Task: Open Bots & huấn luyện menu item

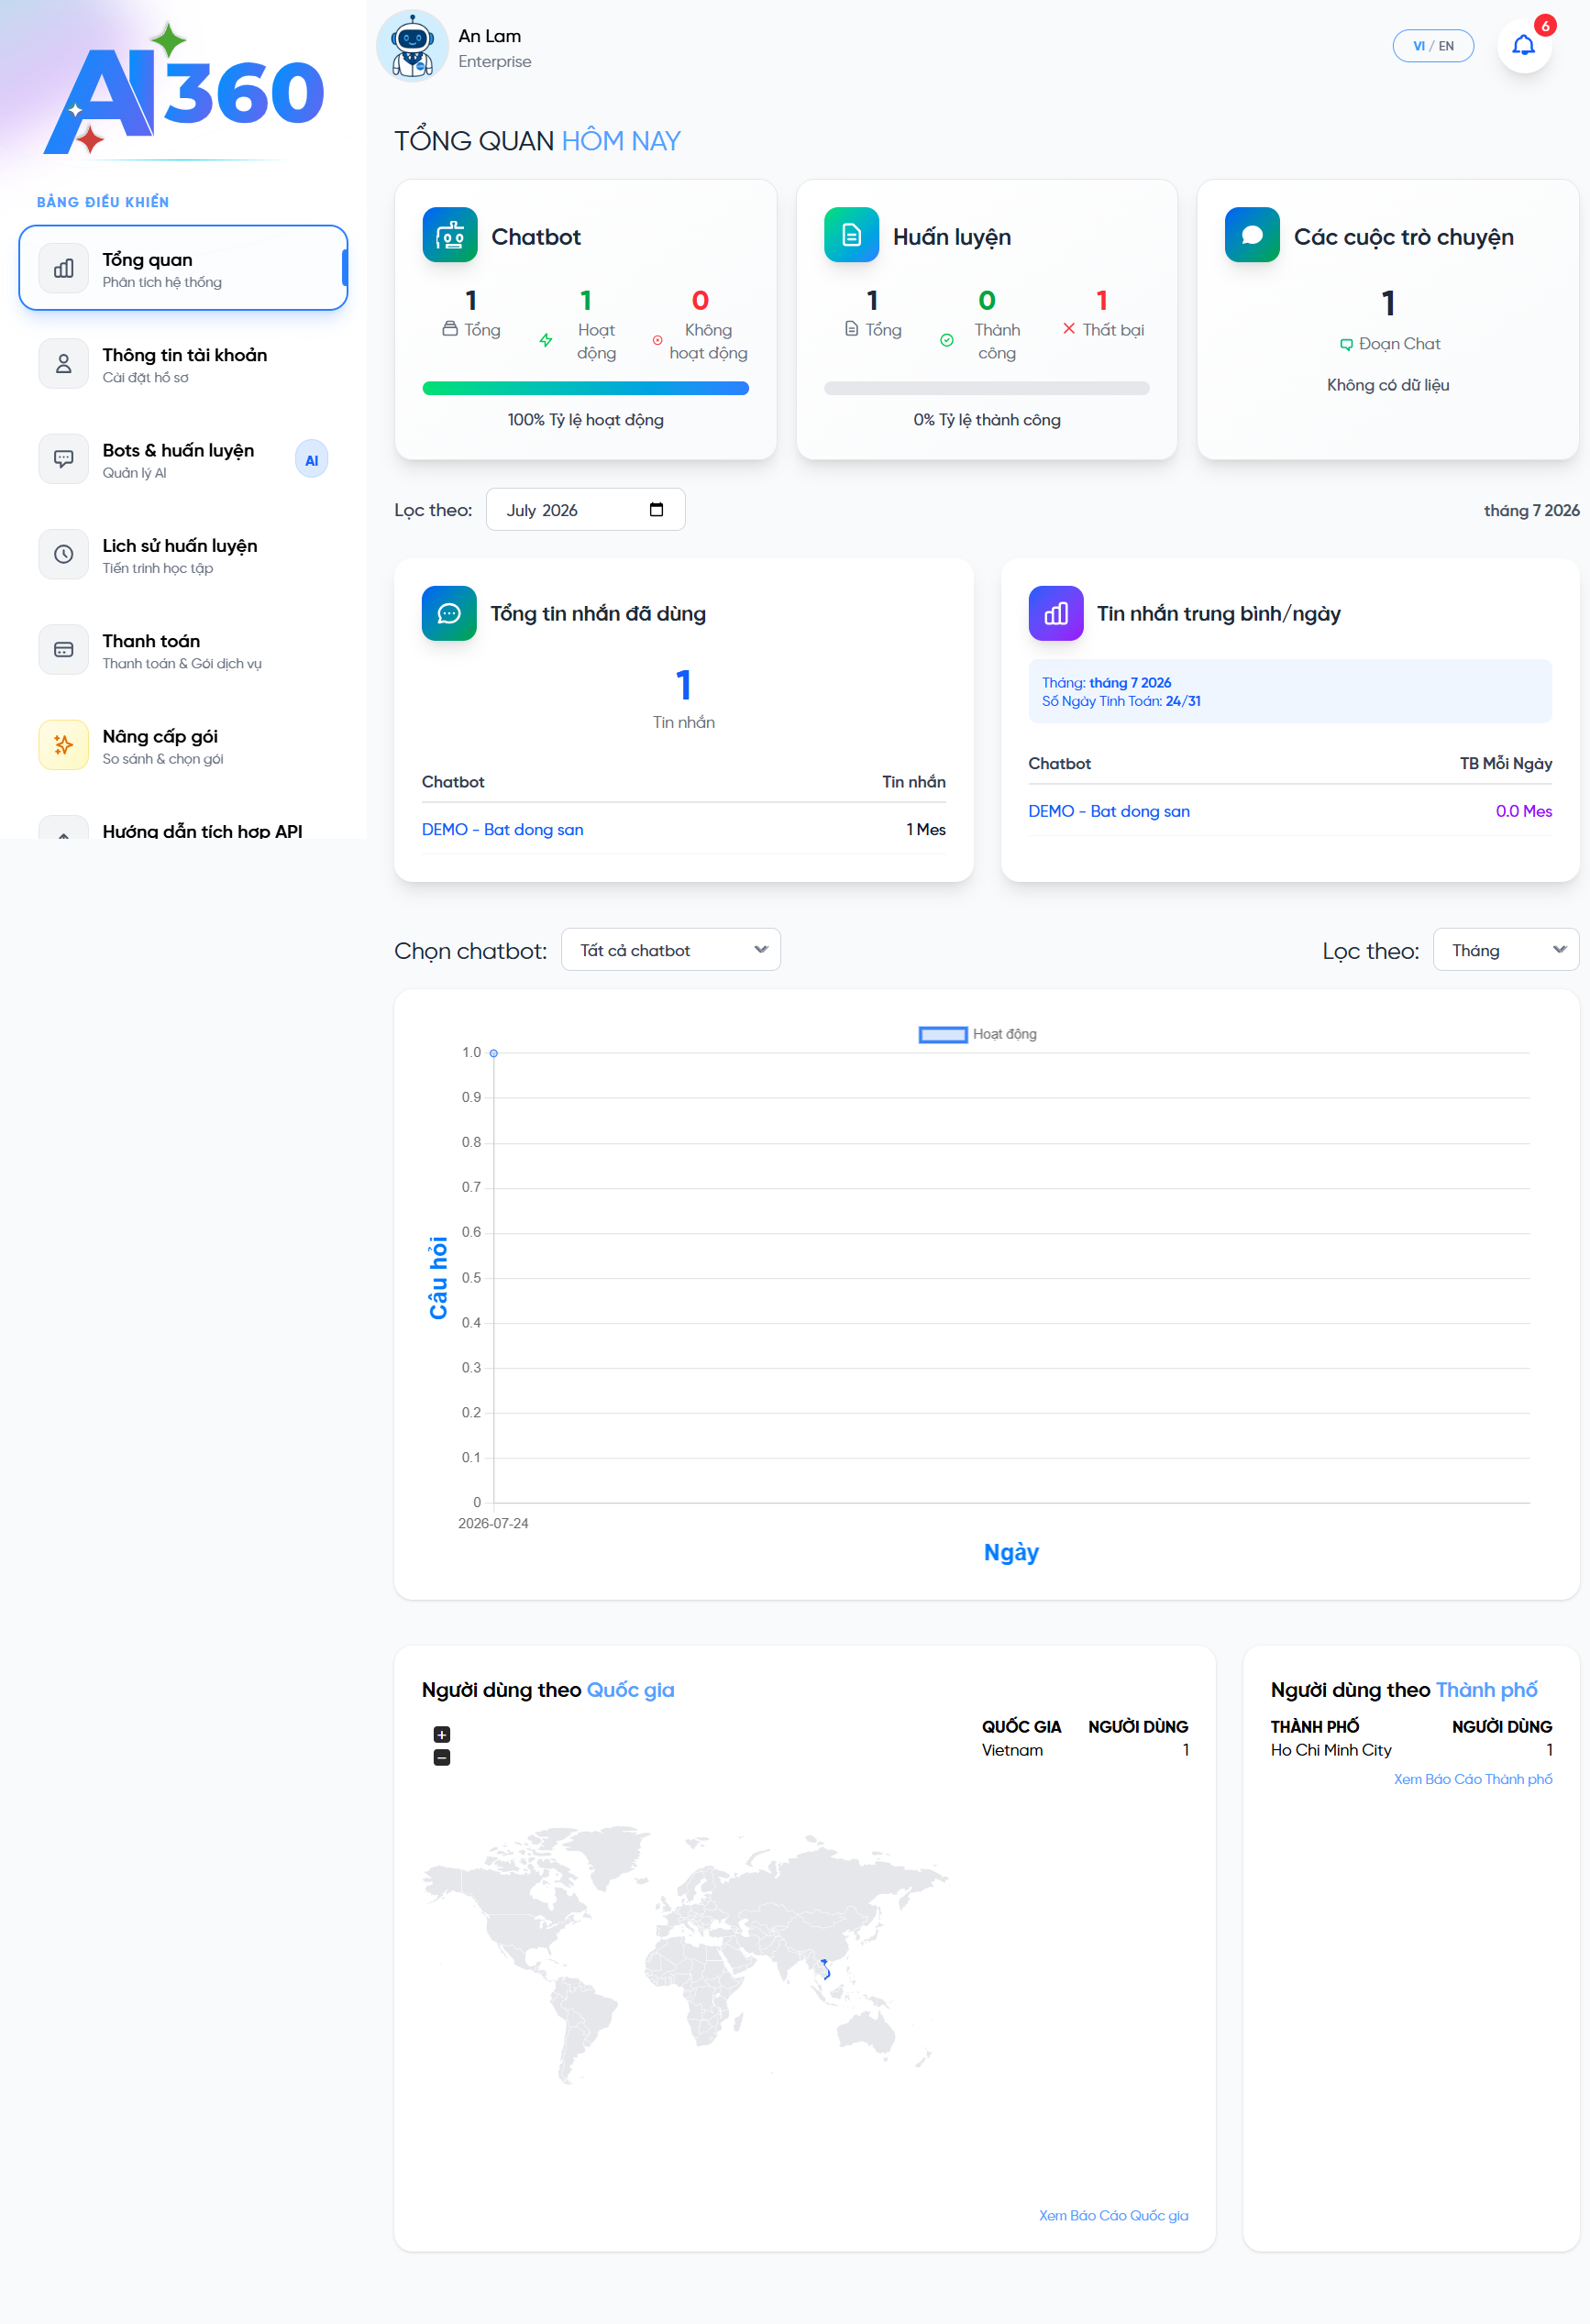Action: click(x=183, y=459)
